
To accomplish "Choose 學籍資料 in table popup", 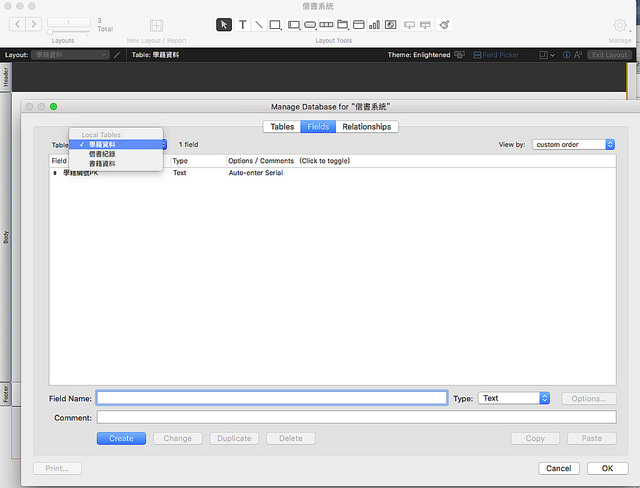I will 116,144.
